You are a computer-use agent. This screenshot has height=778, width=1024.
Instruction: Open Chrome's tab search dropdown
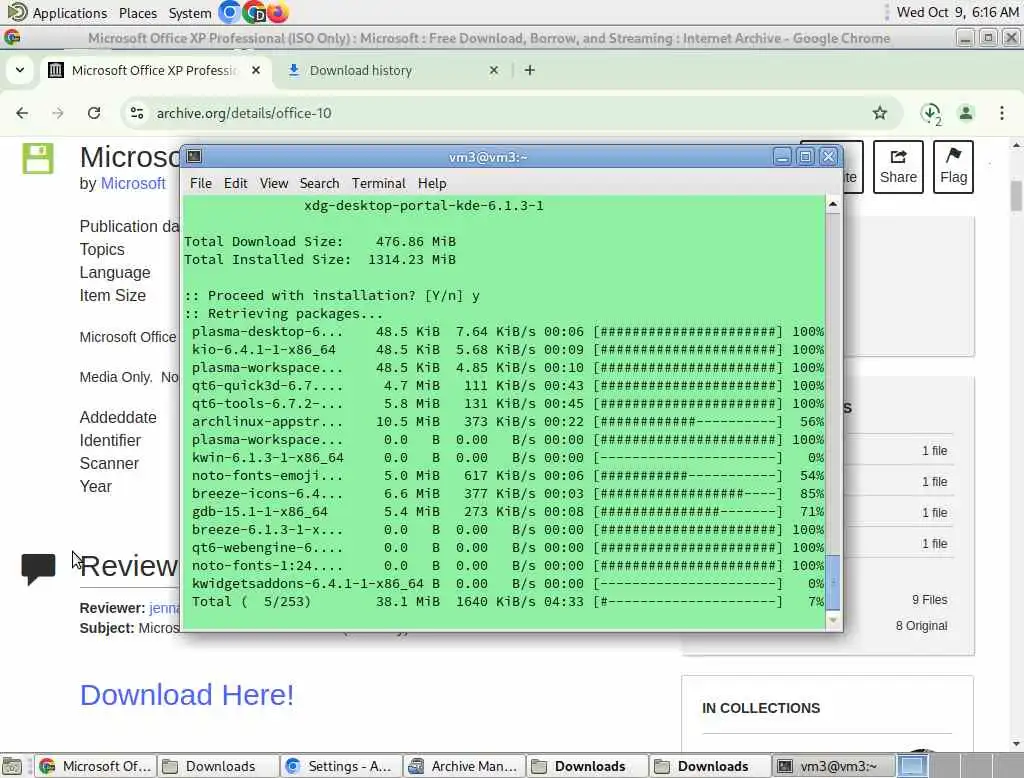point(20,70)
